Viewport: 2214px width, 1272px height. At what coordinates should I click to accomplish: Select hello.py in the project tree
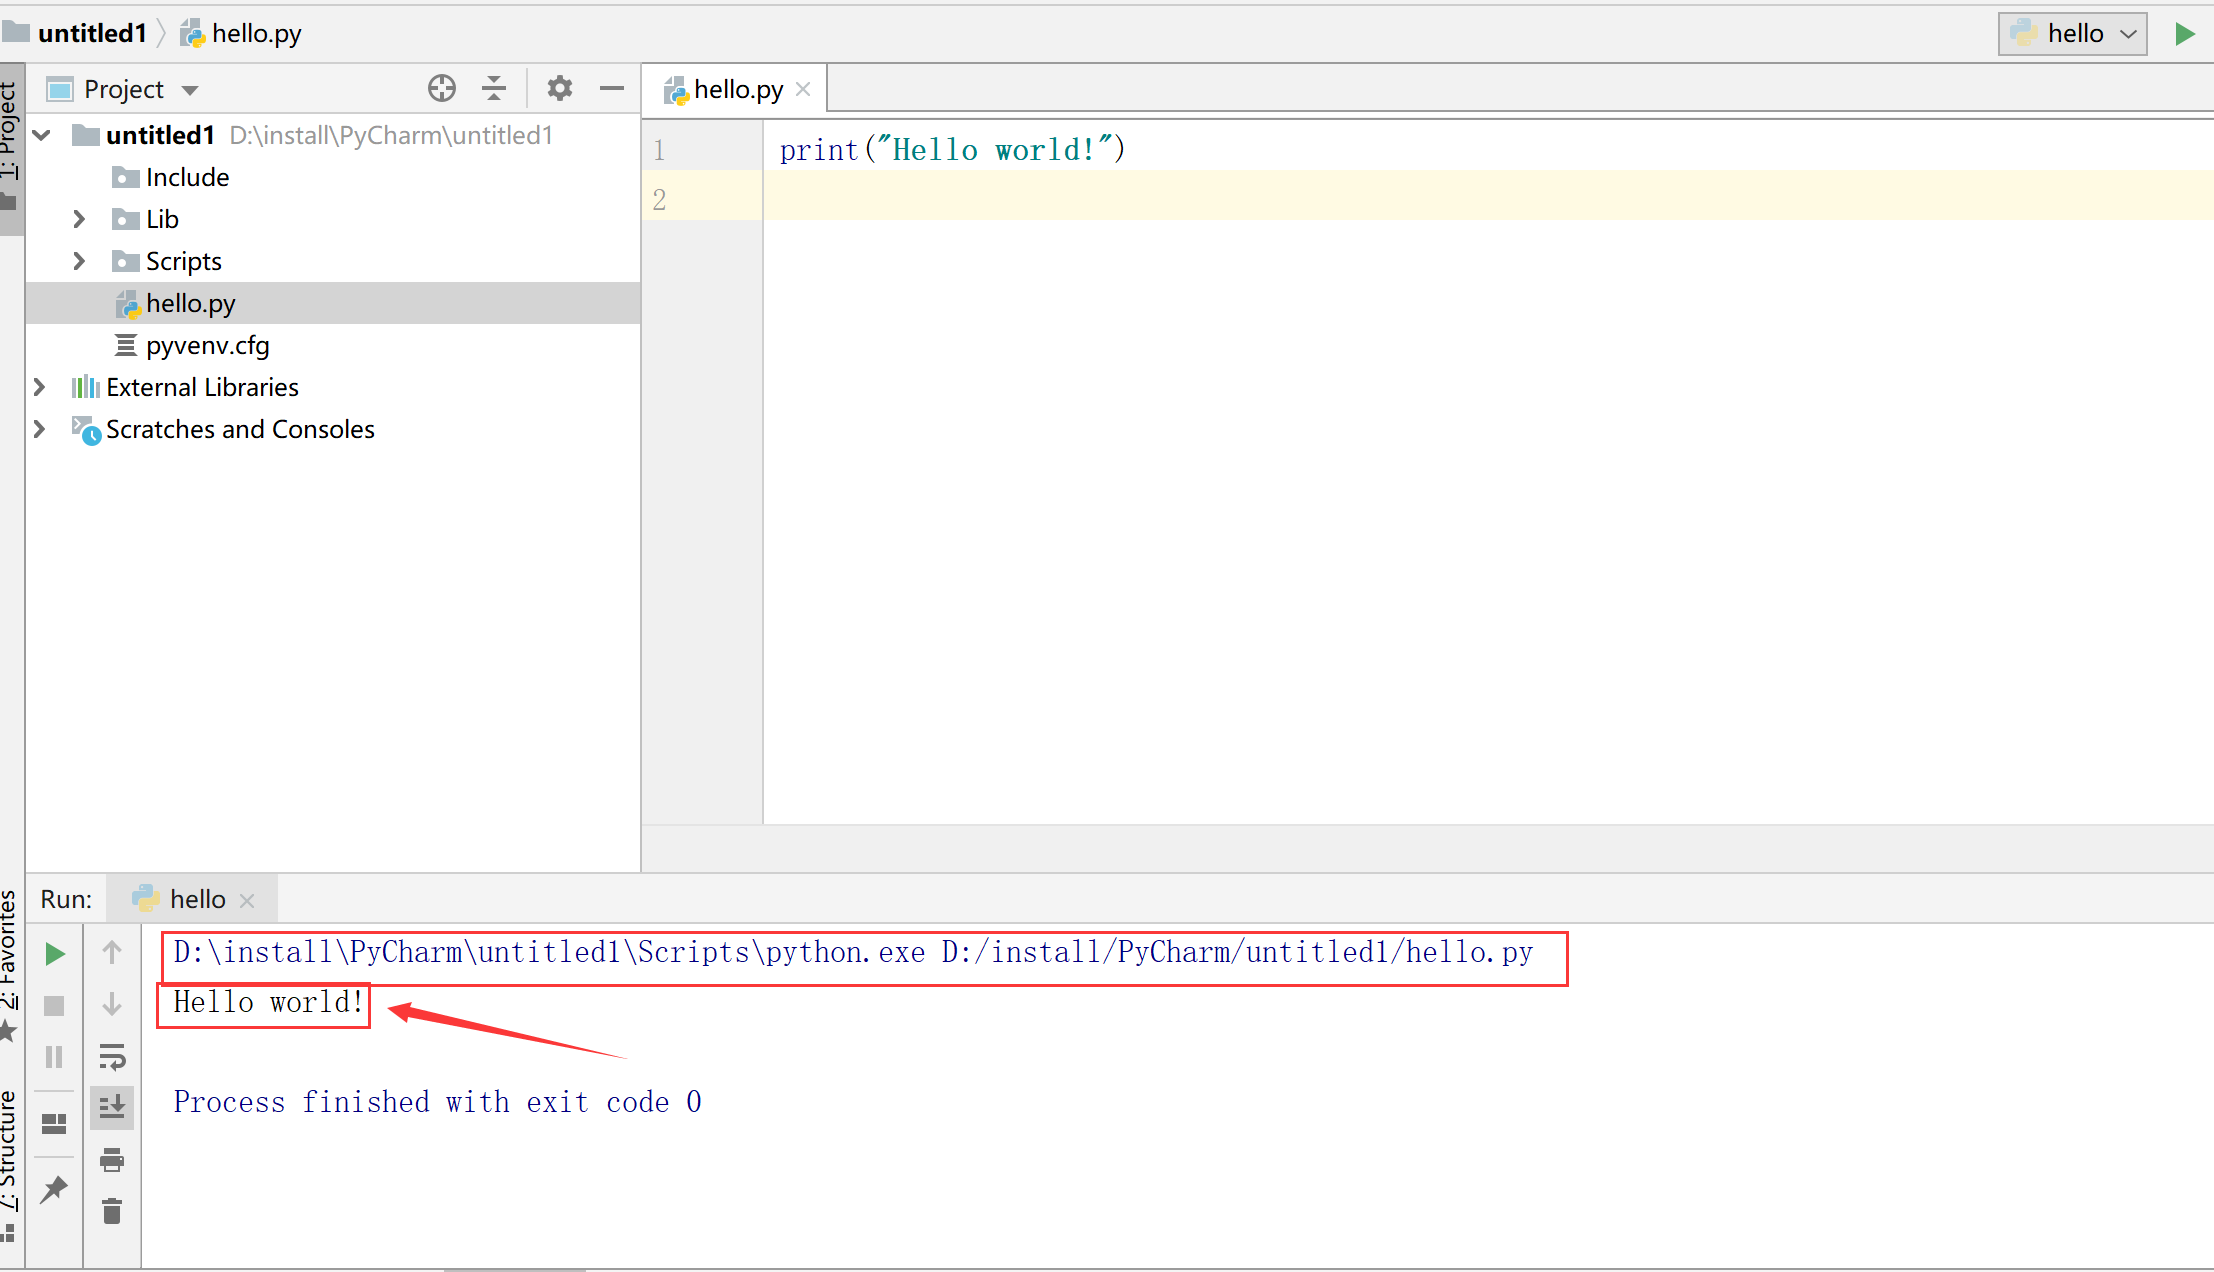333,303
